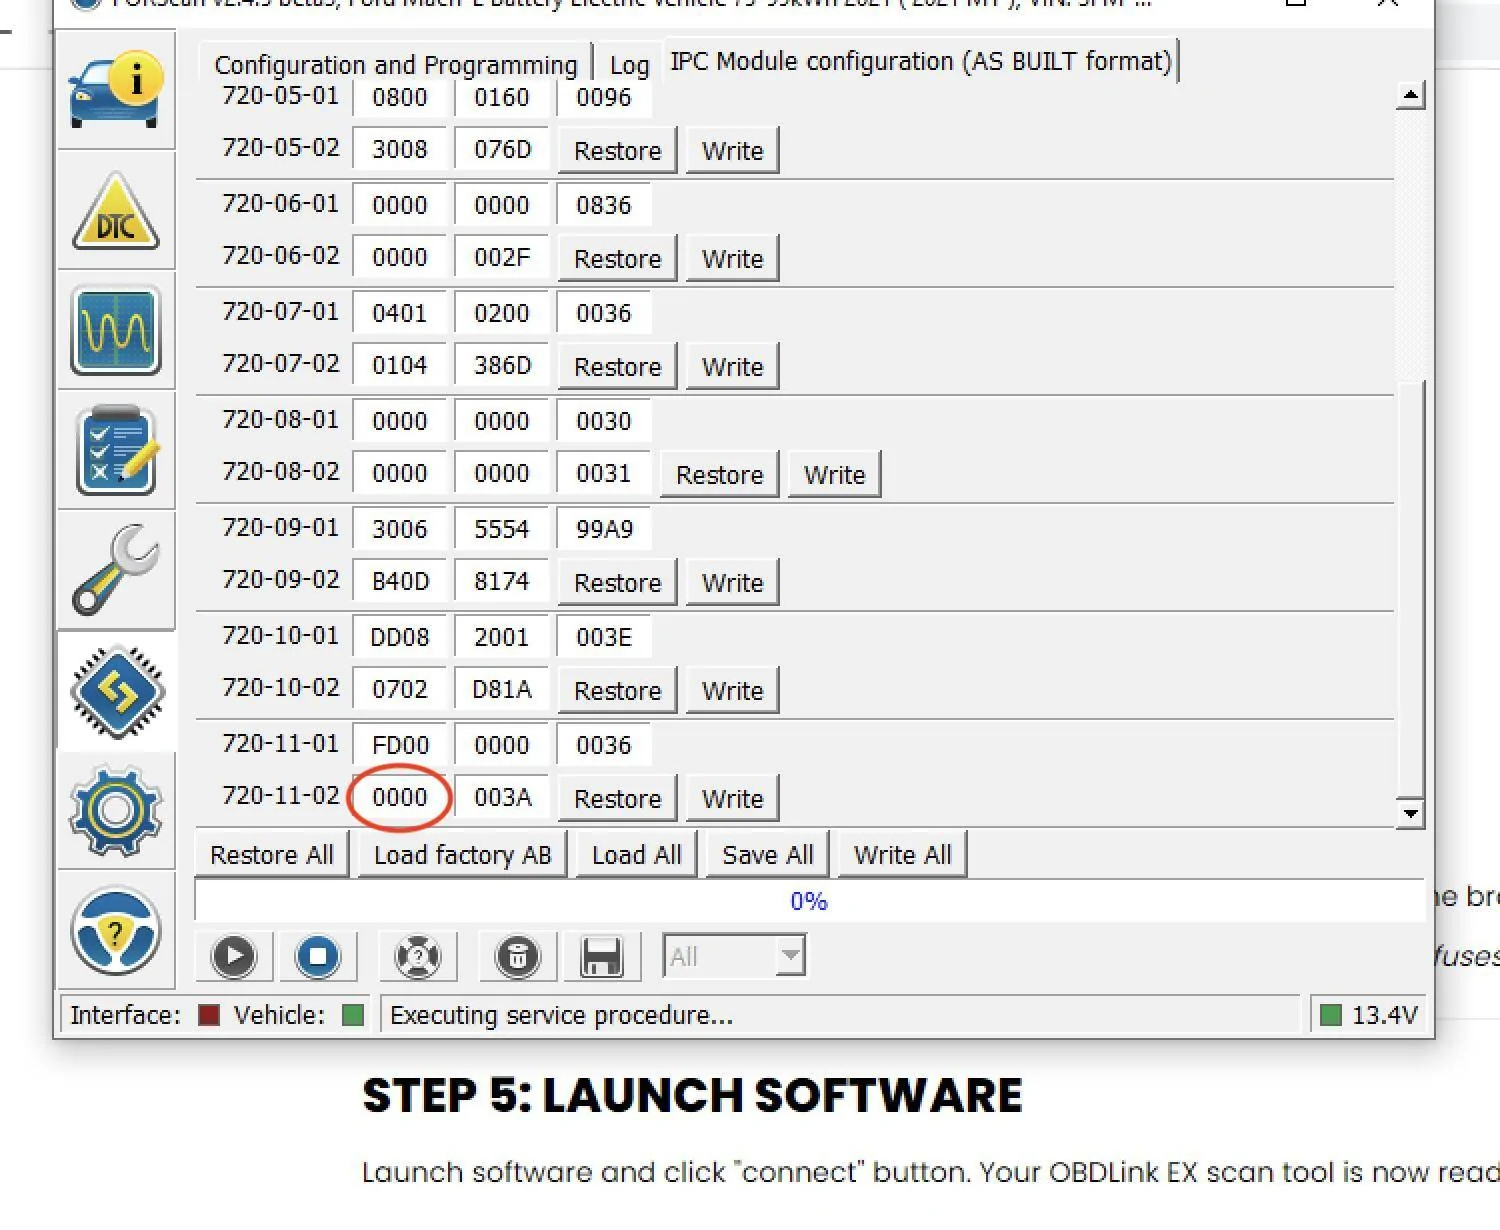This screenshot has width=1500, height=1230.
Task: Click Restore for row 720-06-02
Action: [x=618, y=259]
